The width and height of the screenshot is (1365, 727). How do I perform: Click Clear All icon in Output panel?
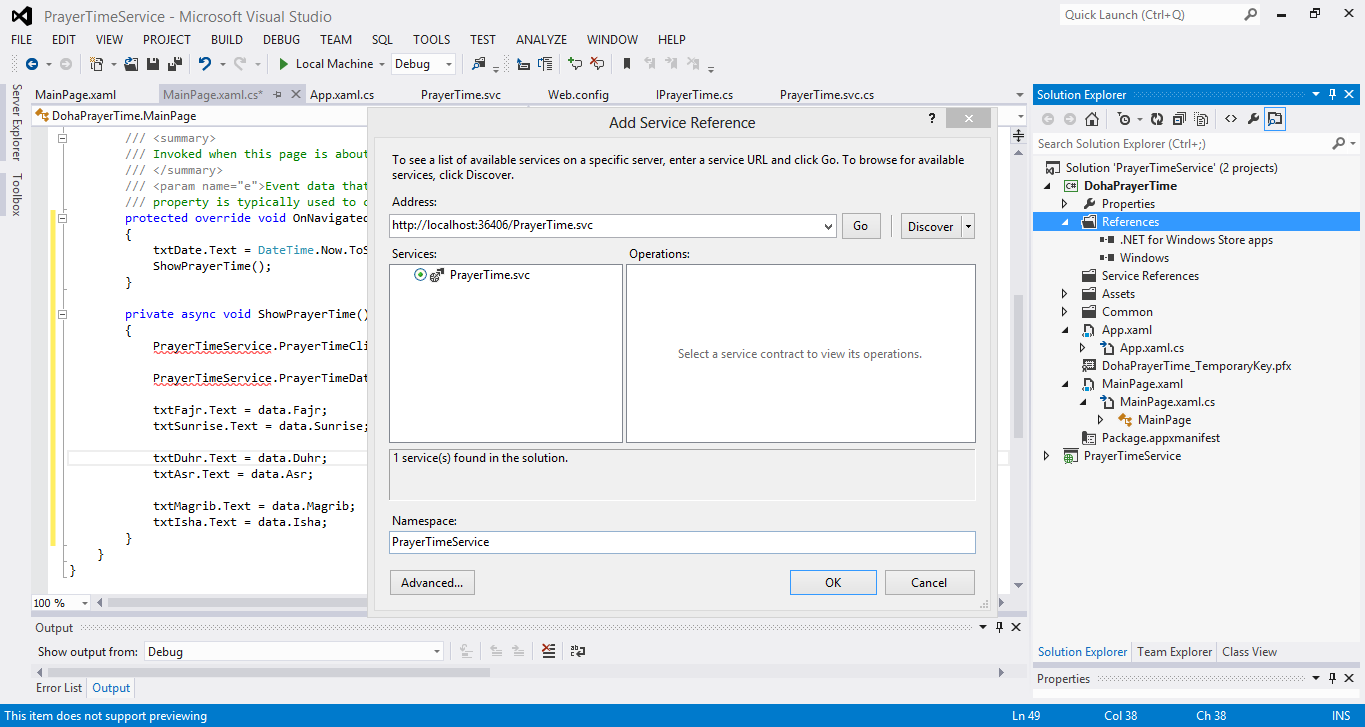click(x=548, y=651)
